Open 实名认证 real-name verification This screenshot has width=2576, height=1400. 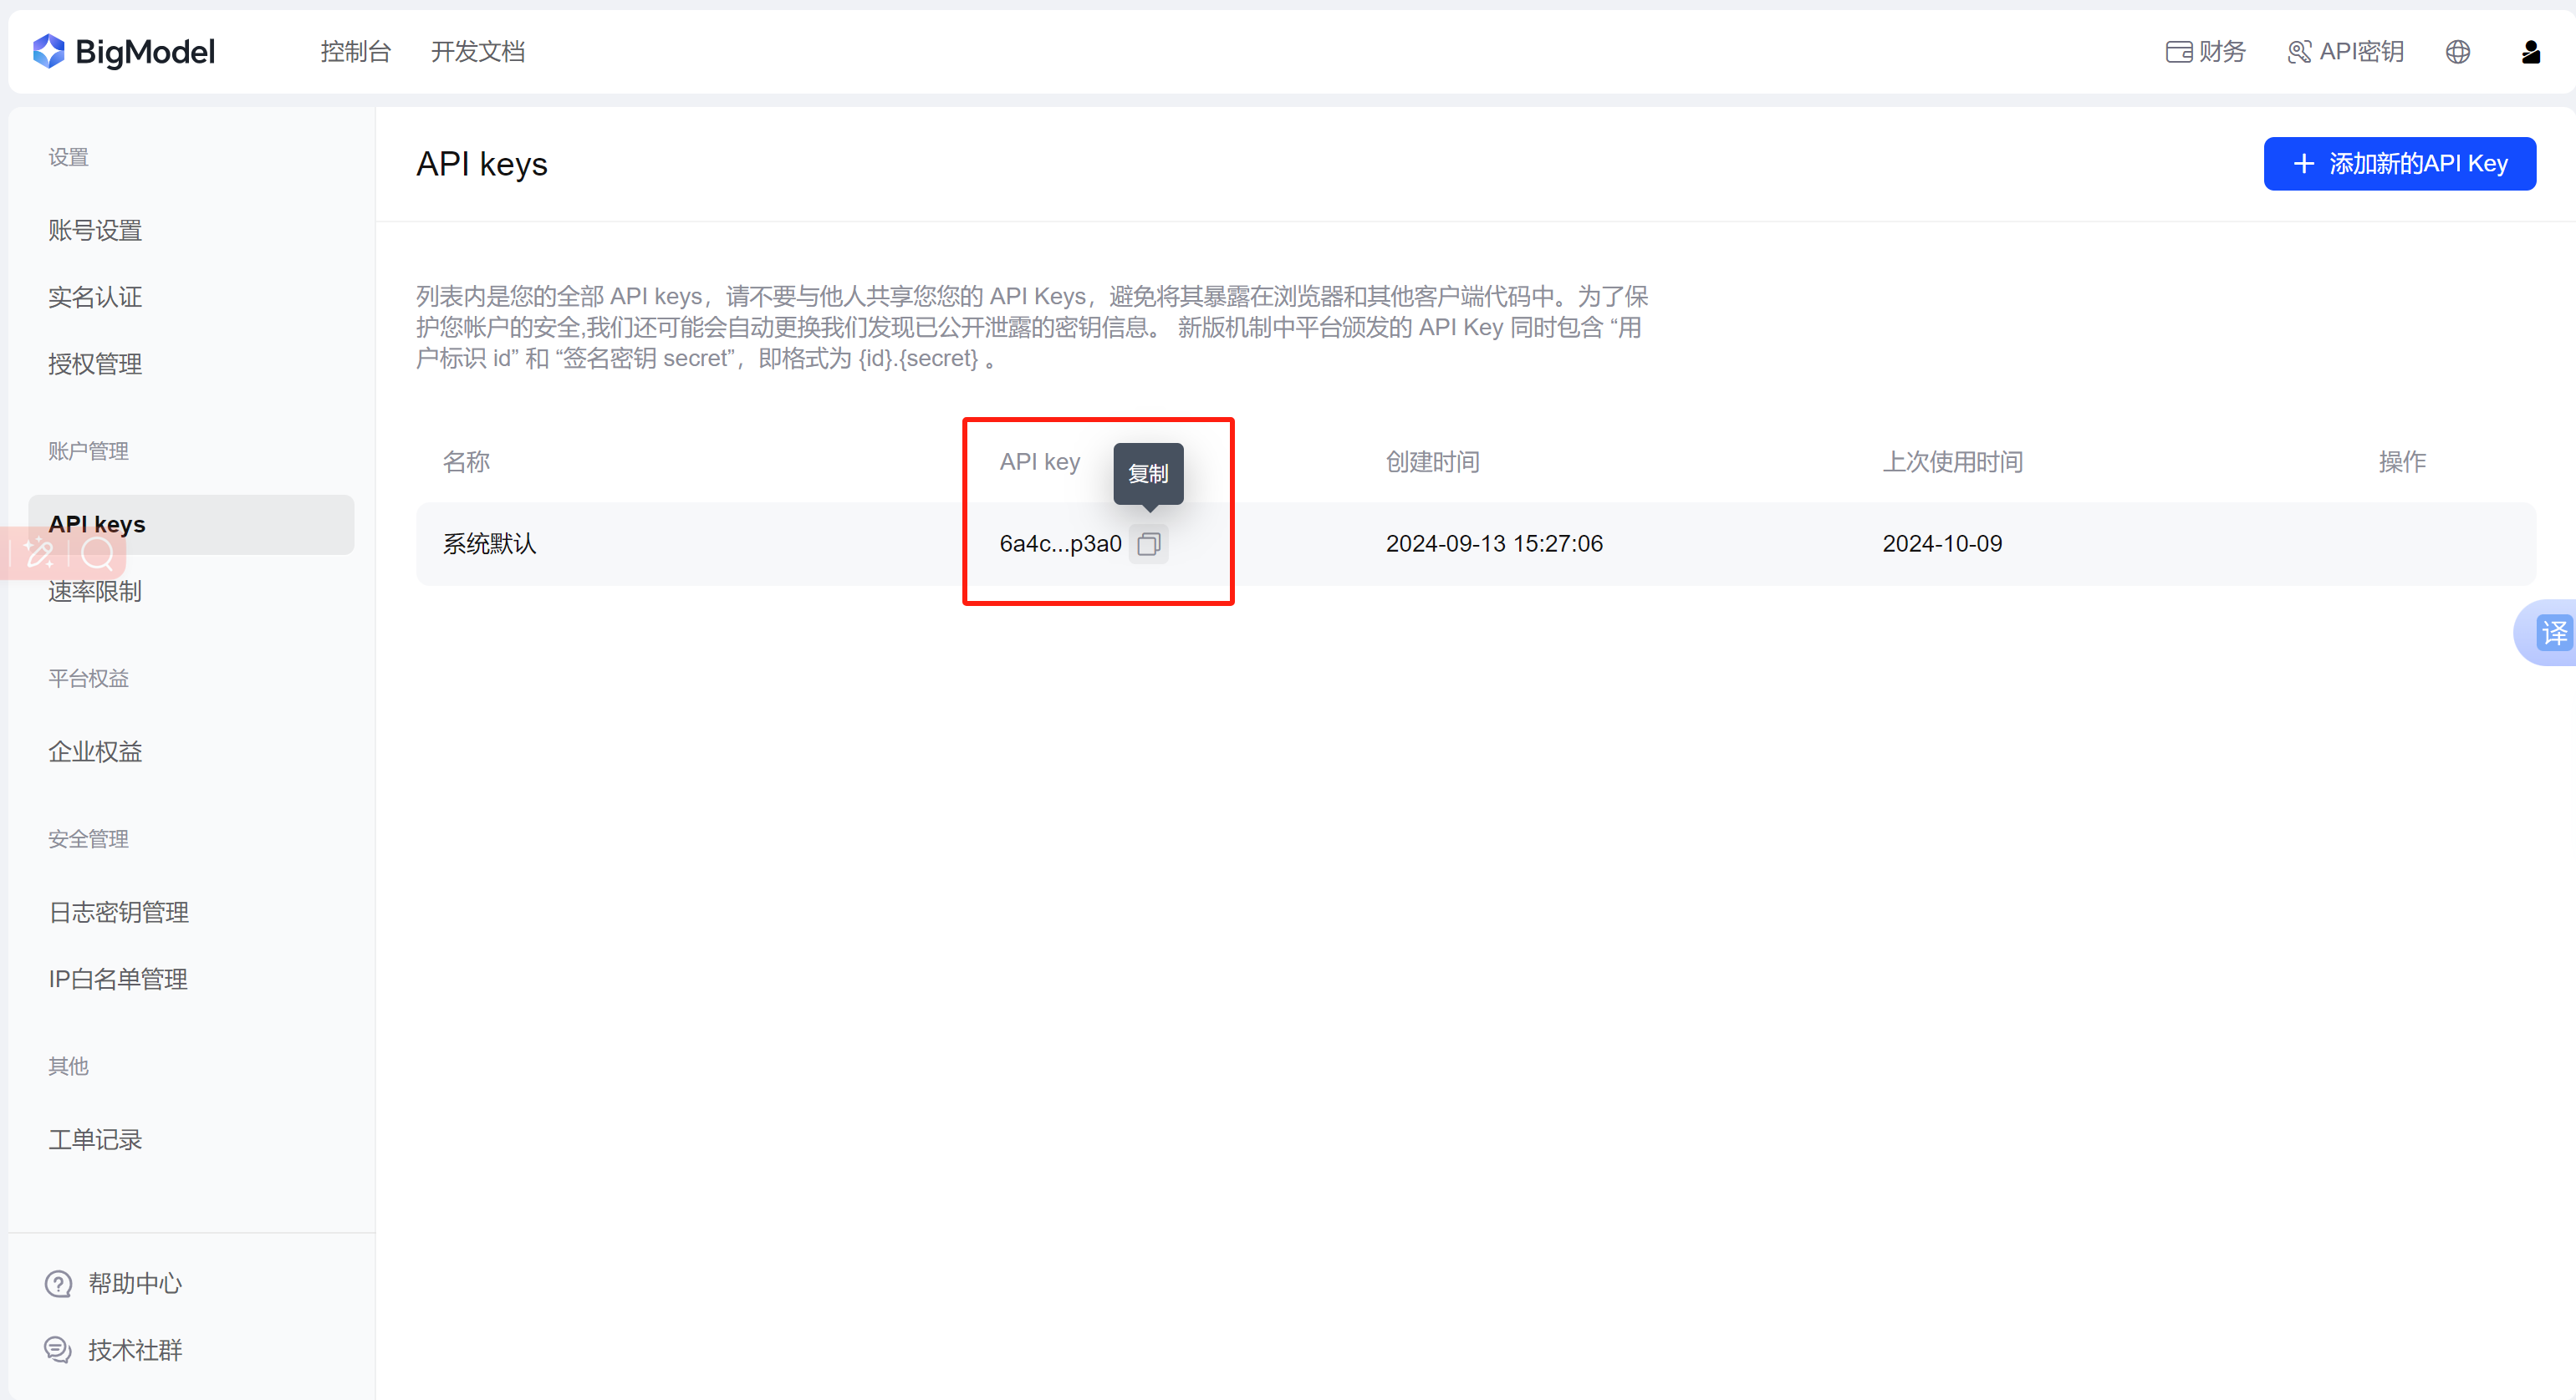pos(95,297)
